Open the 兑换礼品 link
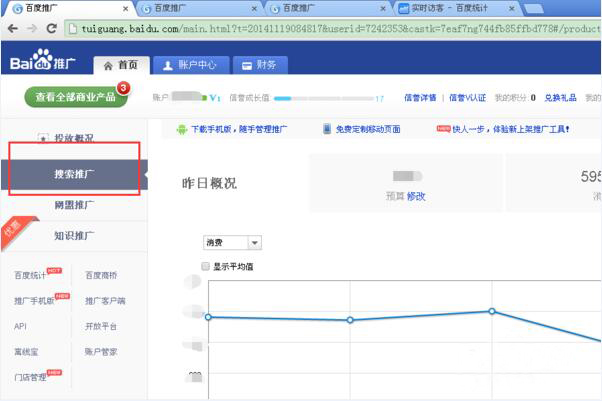 (x=561, y=98)
